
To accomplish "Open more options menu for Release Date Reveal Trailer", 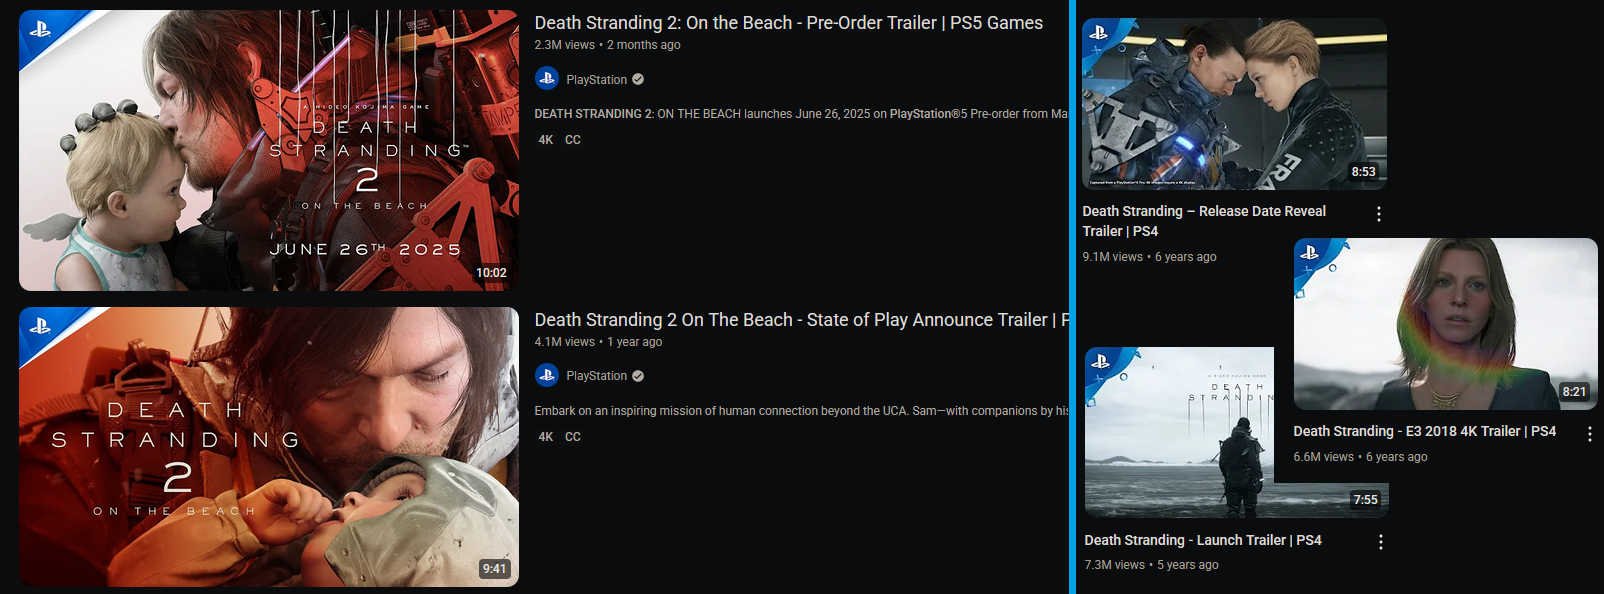I will tap(1379, 214).
